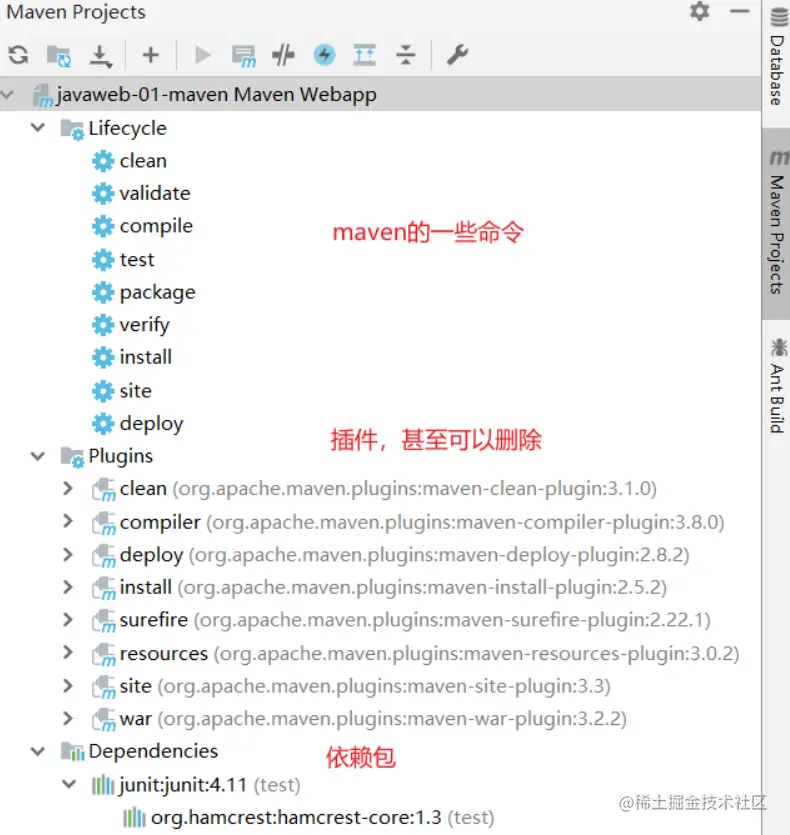Select the 'verify' lifecycle goal text
This screenshot has width=790, height=835.
pyautogui.click(x=145, y=325)
